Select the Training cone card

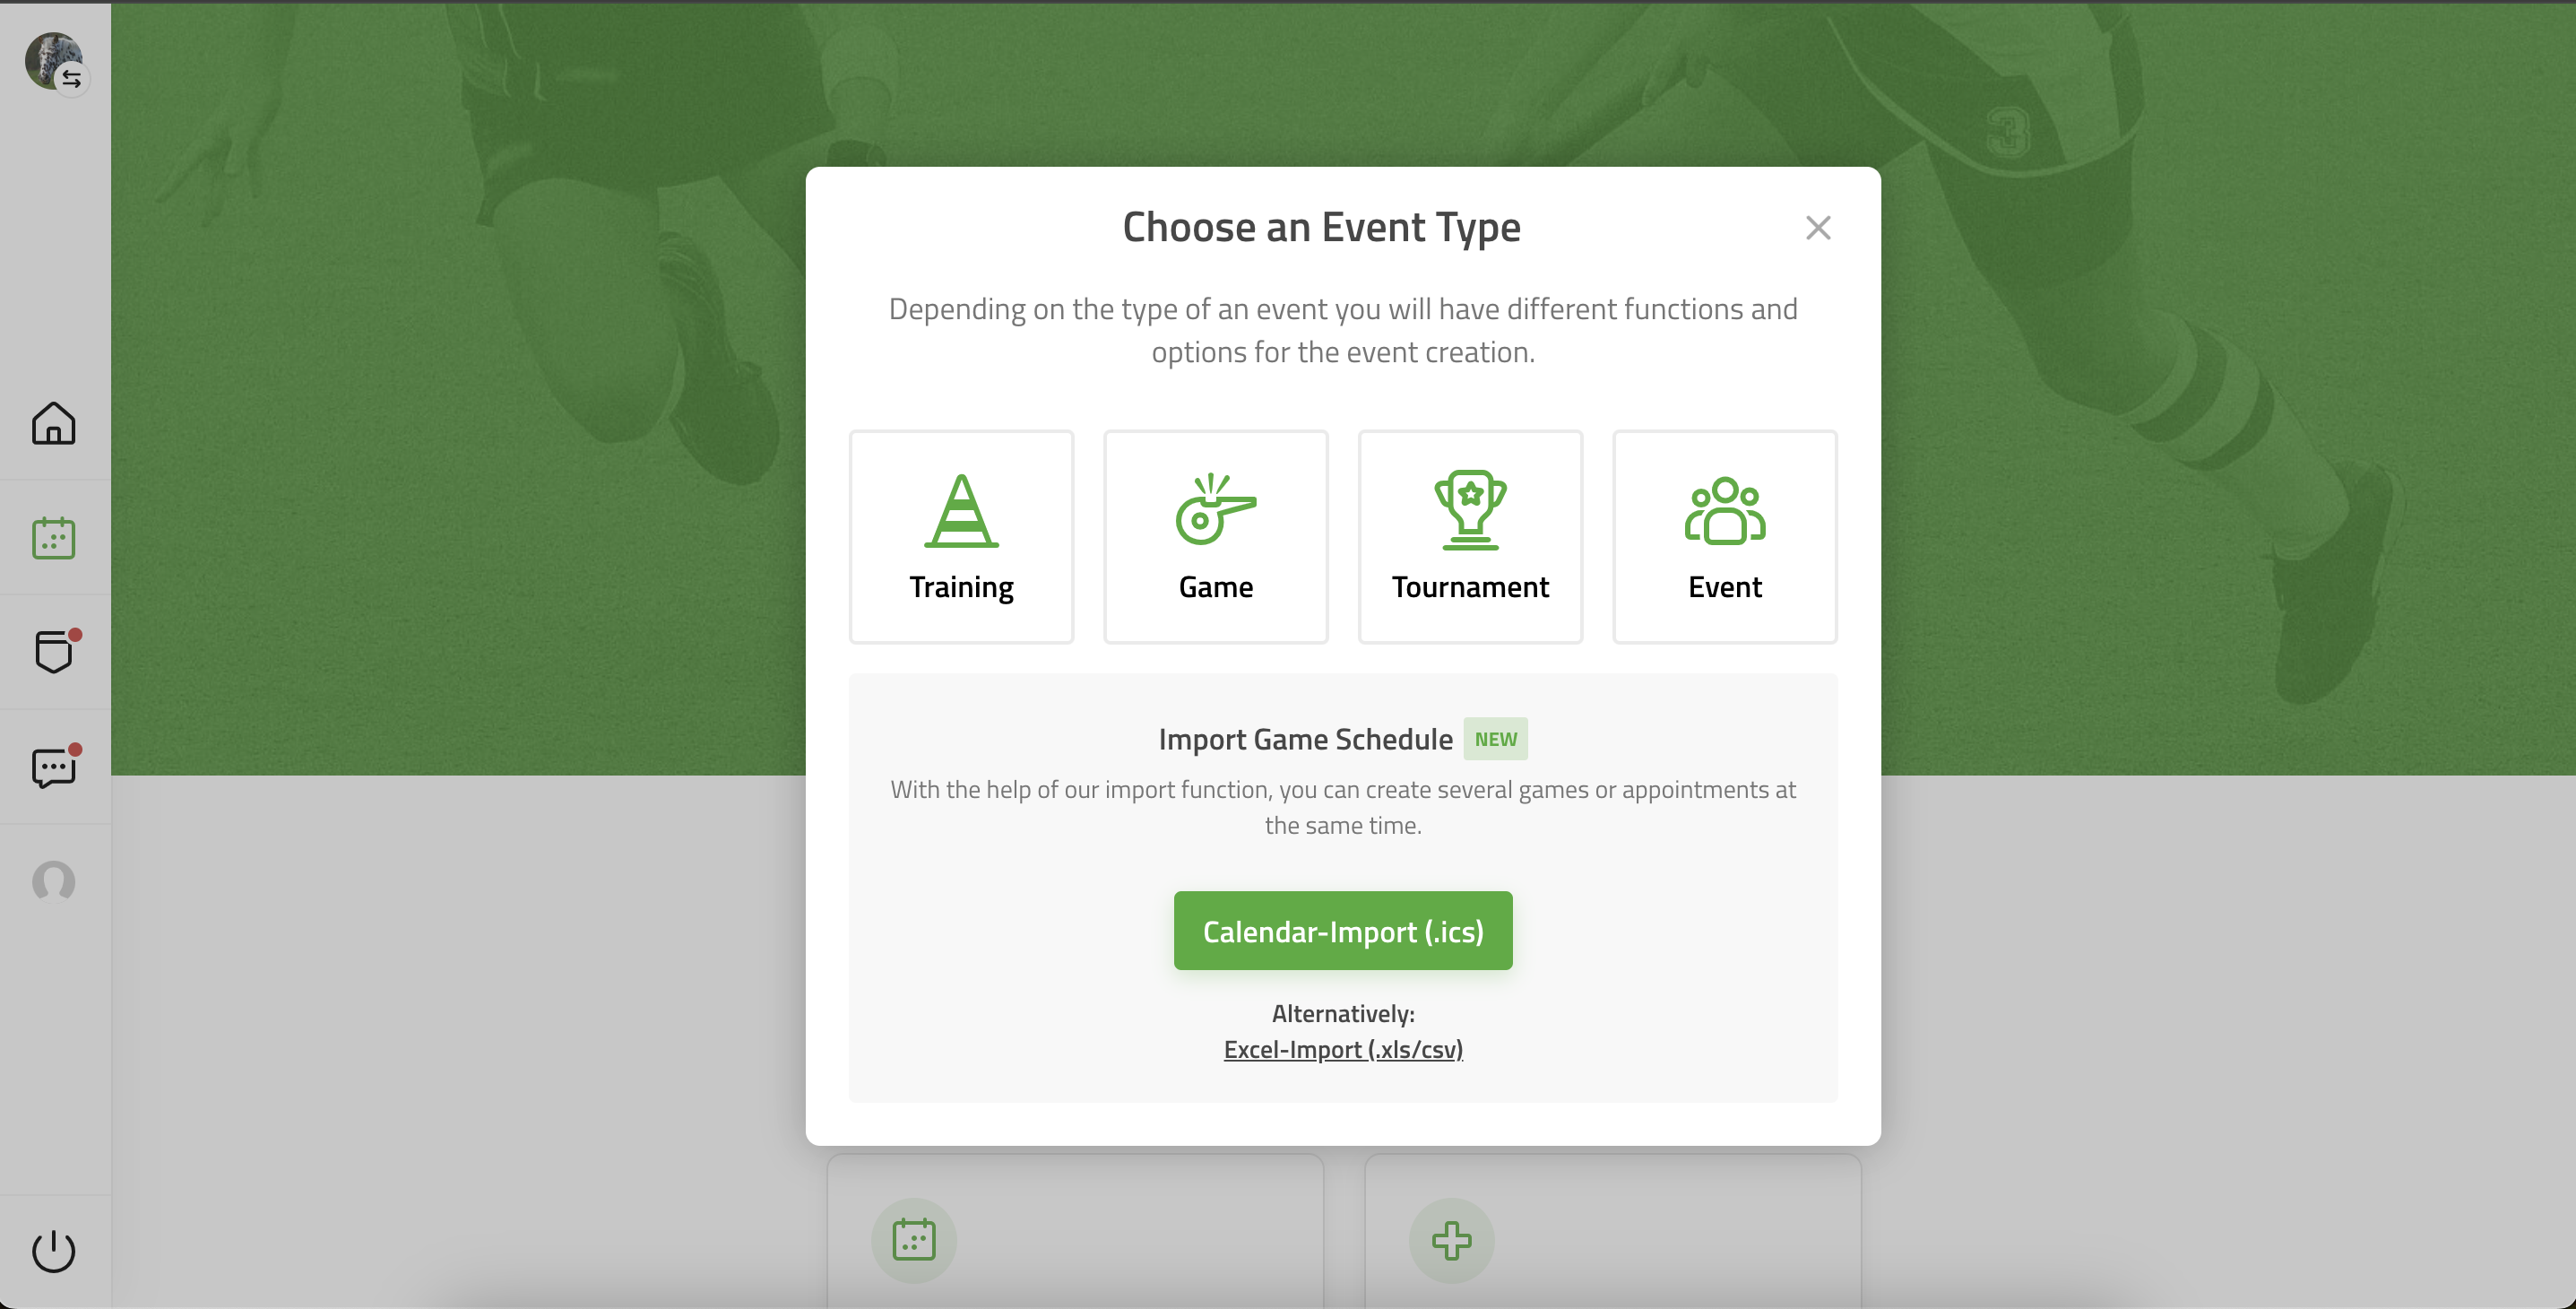tap(961, 537)
